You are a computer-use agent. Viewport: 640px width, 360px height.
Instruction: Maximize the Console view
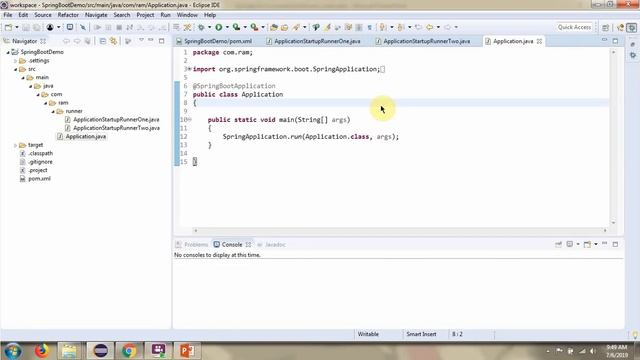point(615,244)
